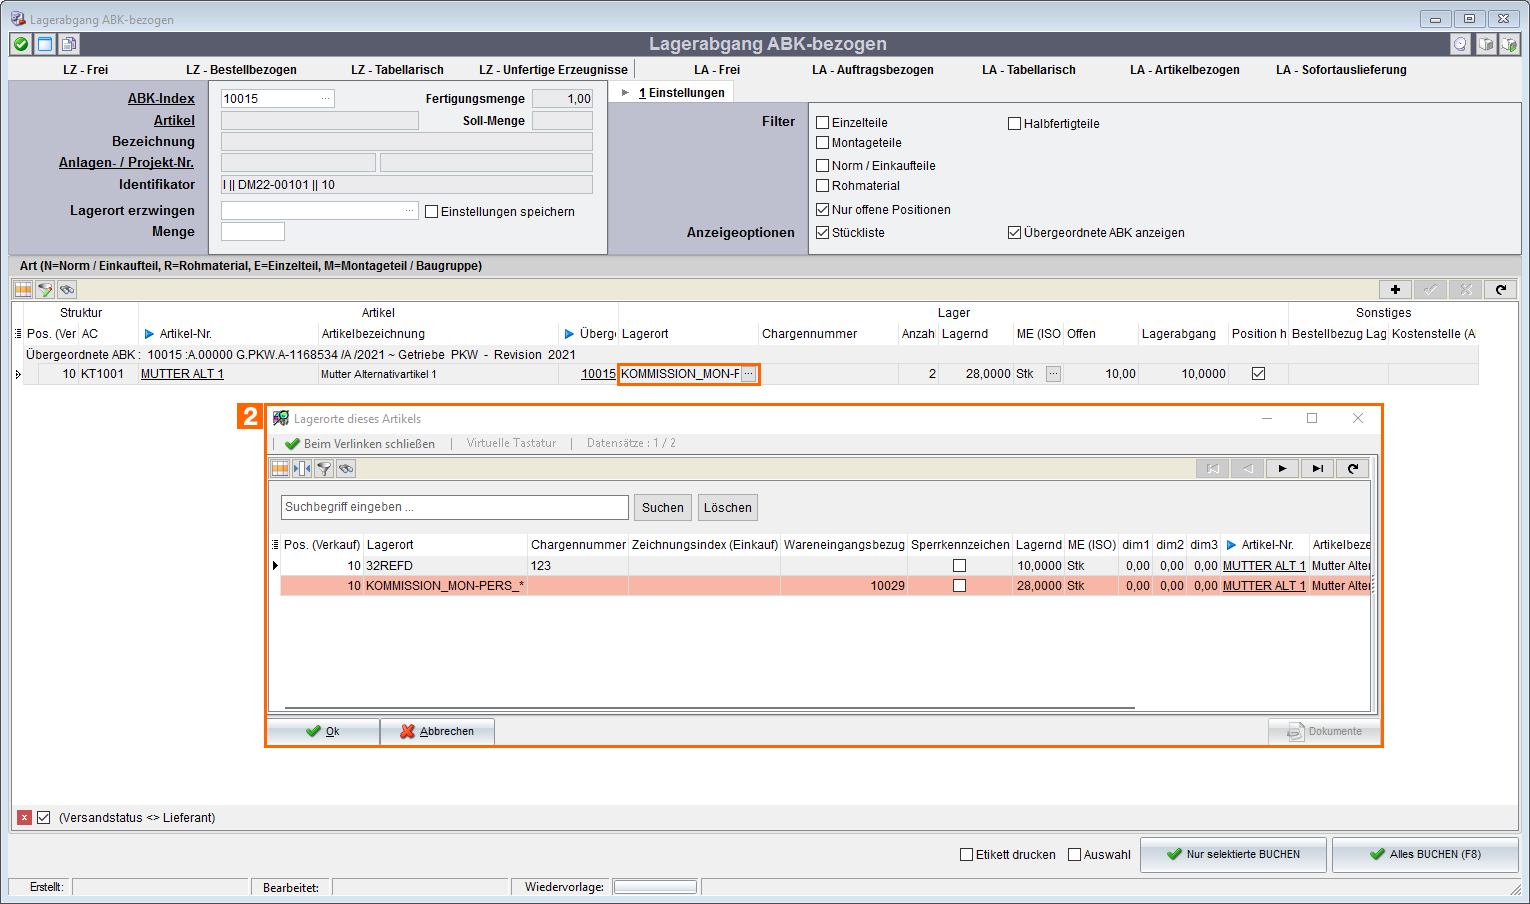Image resolution: width=1530 pixels, height=904 pixels.
Task: Click the red X icon beside Versandstatus
Action: pyautogui.click(x=25, y=817)
